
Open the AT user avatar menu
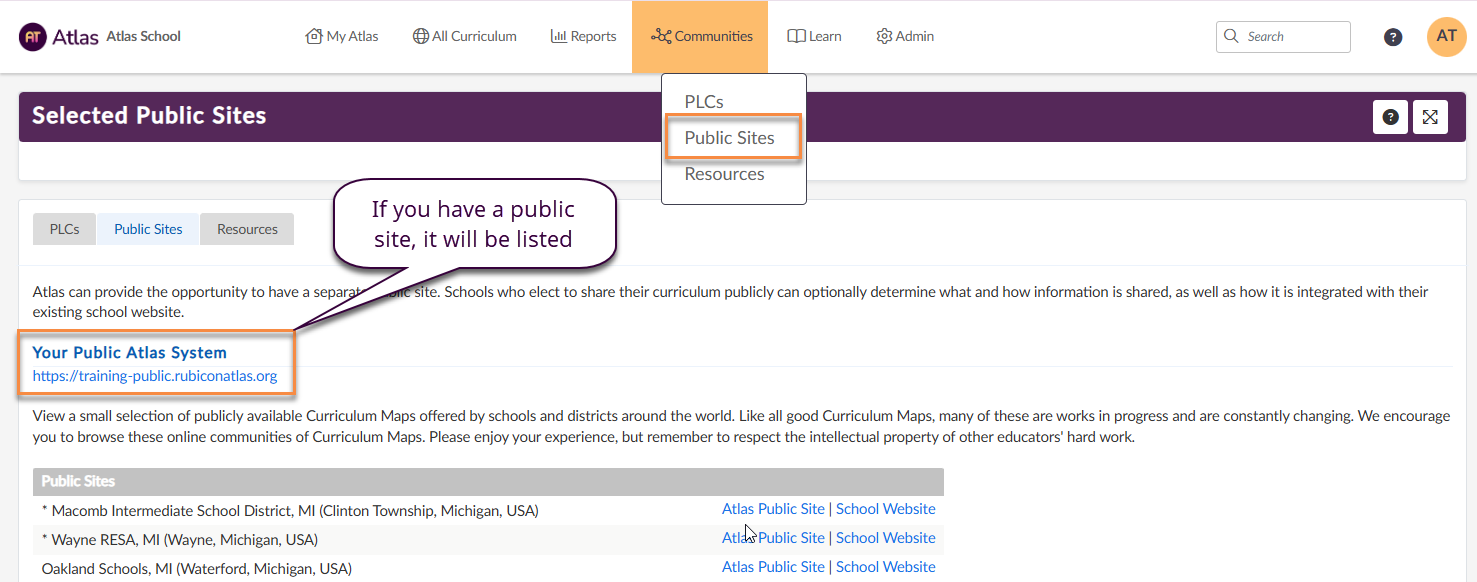[1446, 37]
